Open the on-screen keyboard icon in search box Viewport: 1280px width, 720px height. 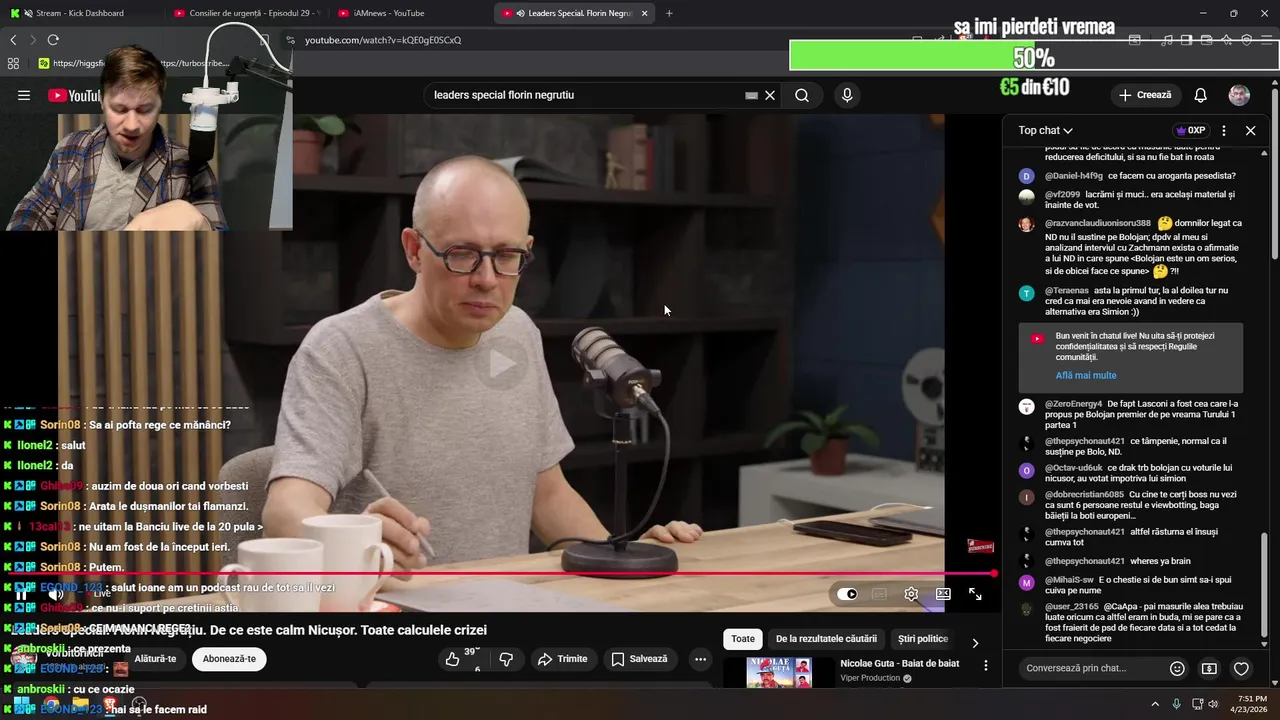pyautogui.click(x=751, y=95)
